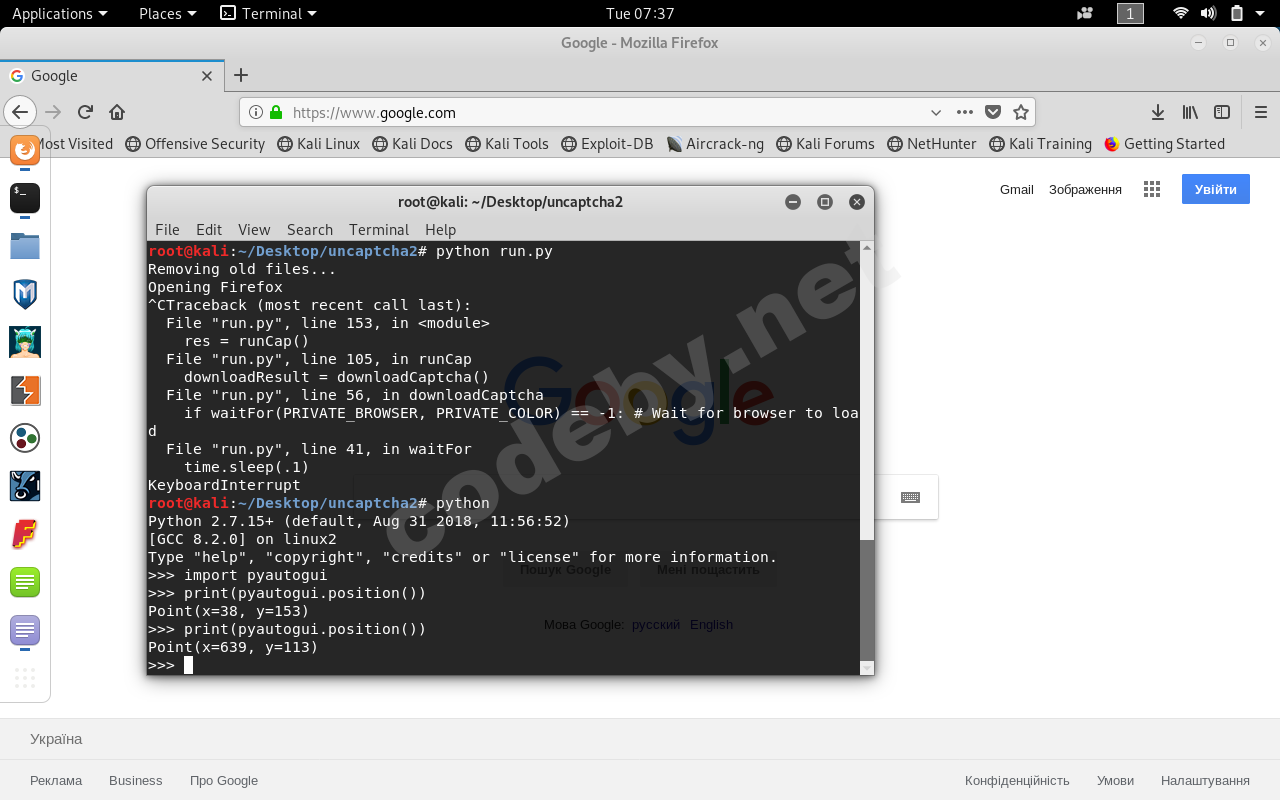Open the address bar history dropdown arrow

coord(936,112)
